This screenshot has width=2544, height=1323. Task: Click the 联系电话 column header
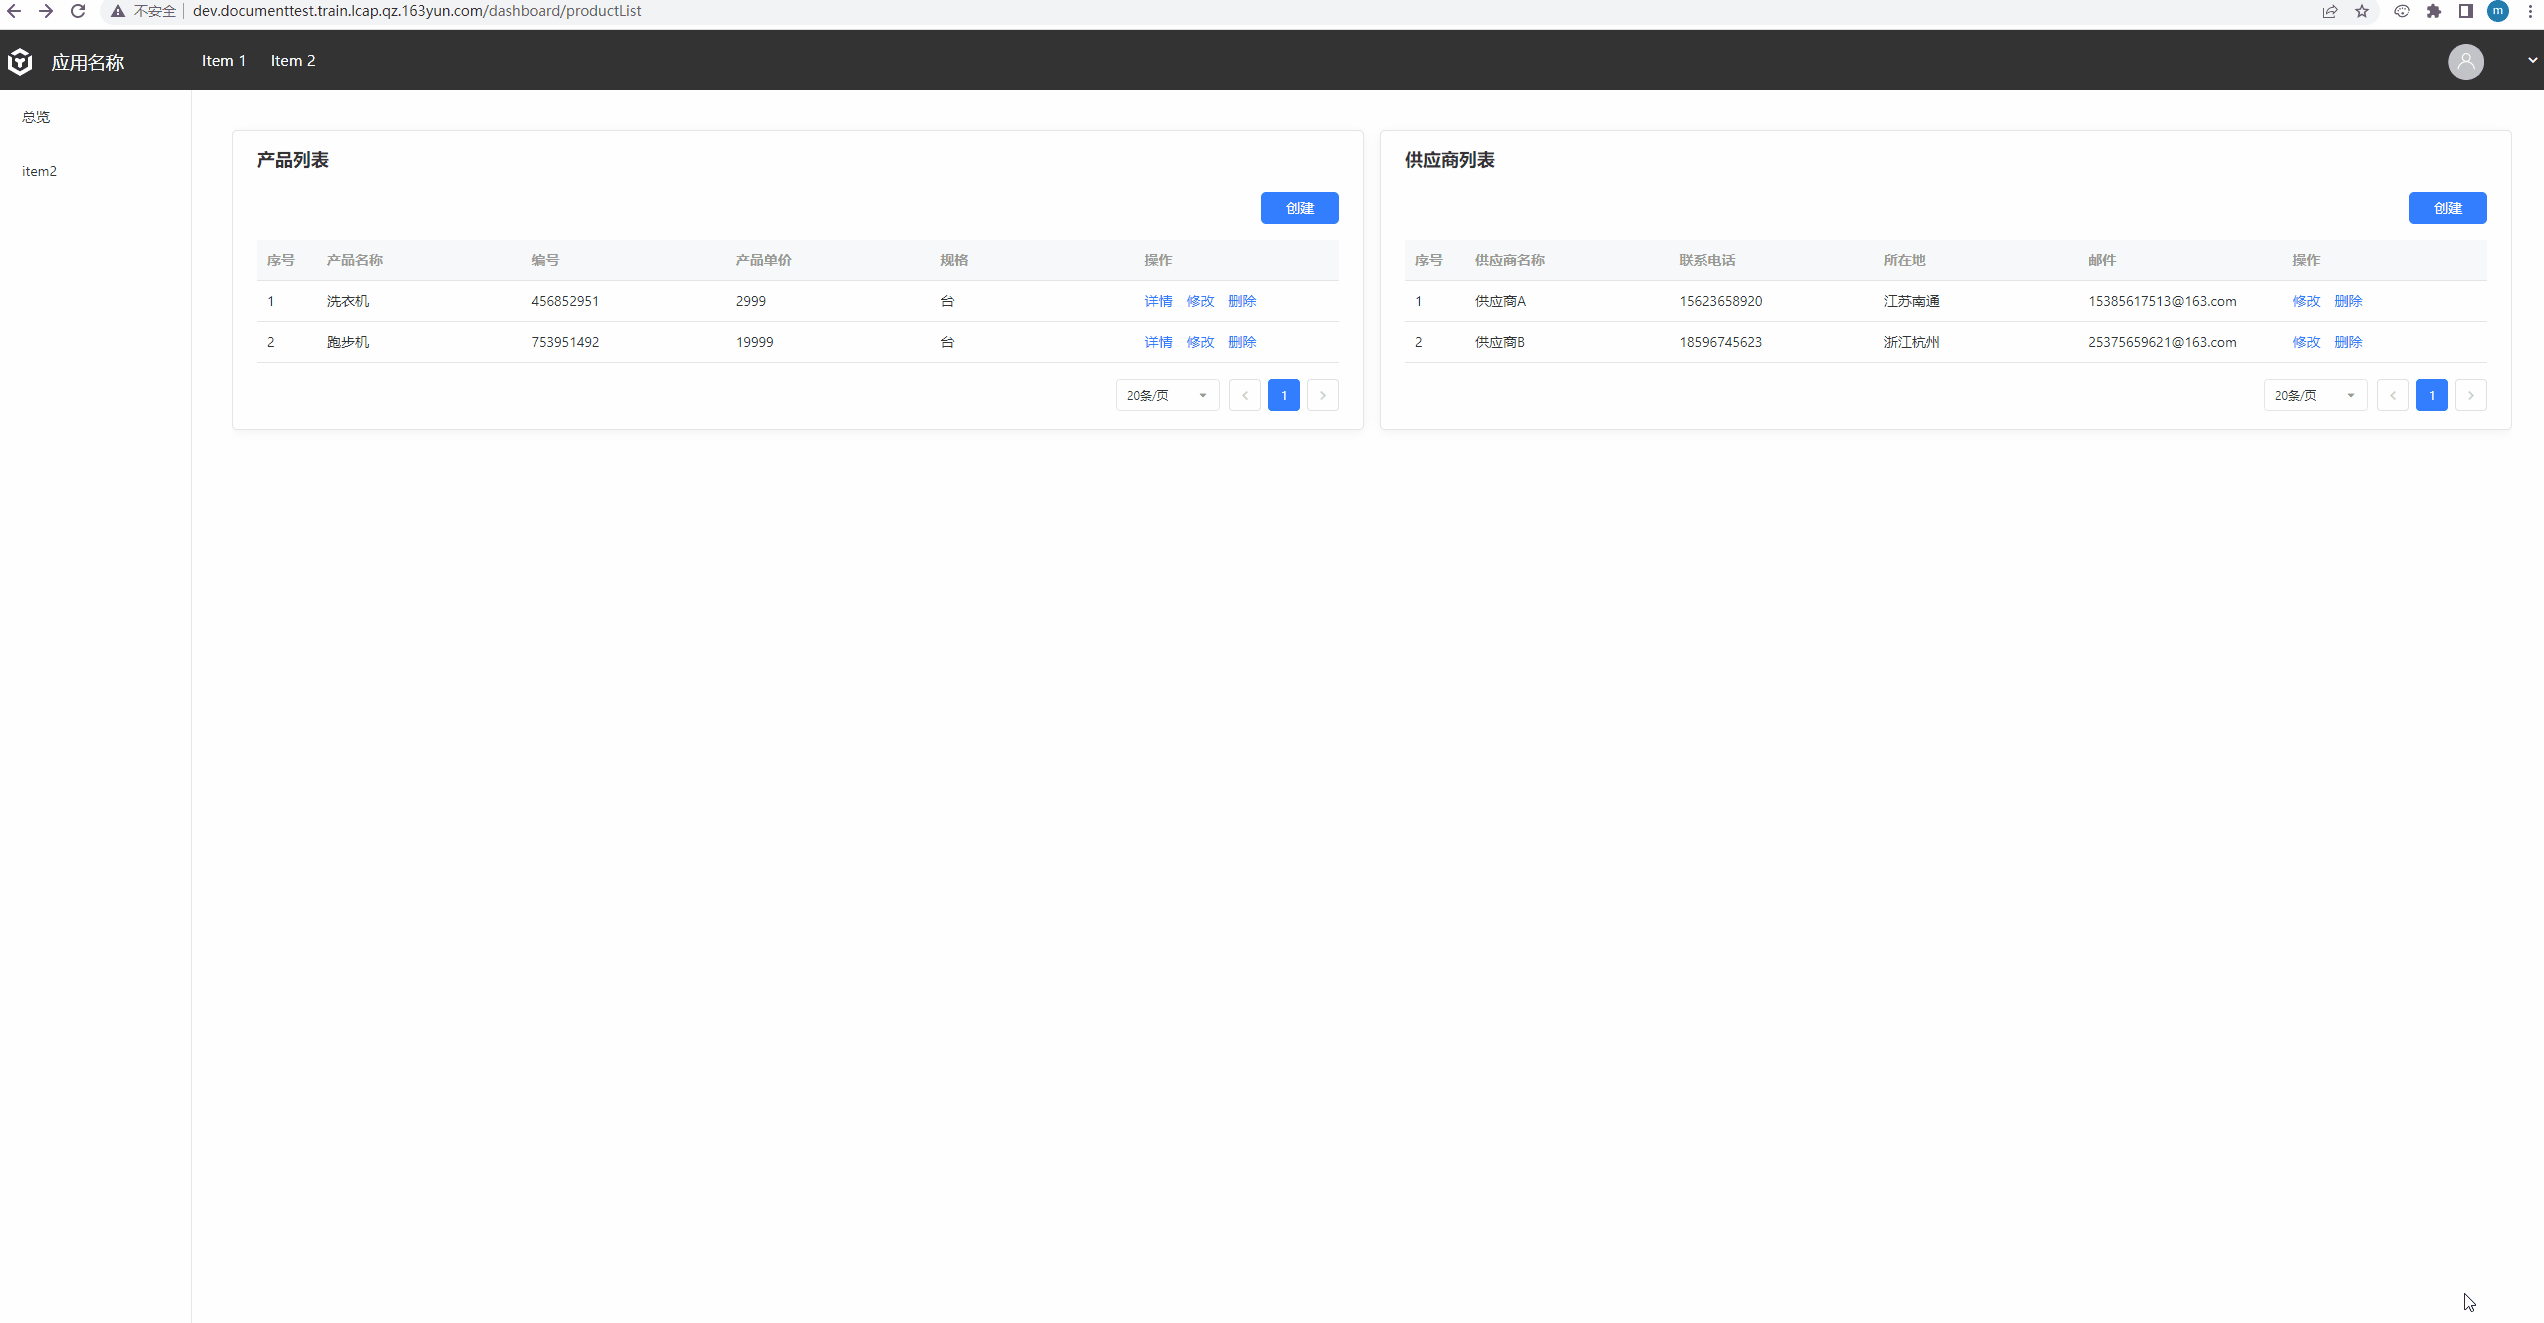1707,260
